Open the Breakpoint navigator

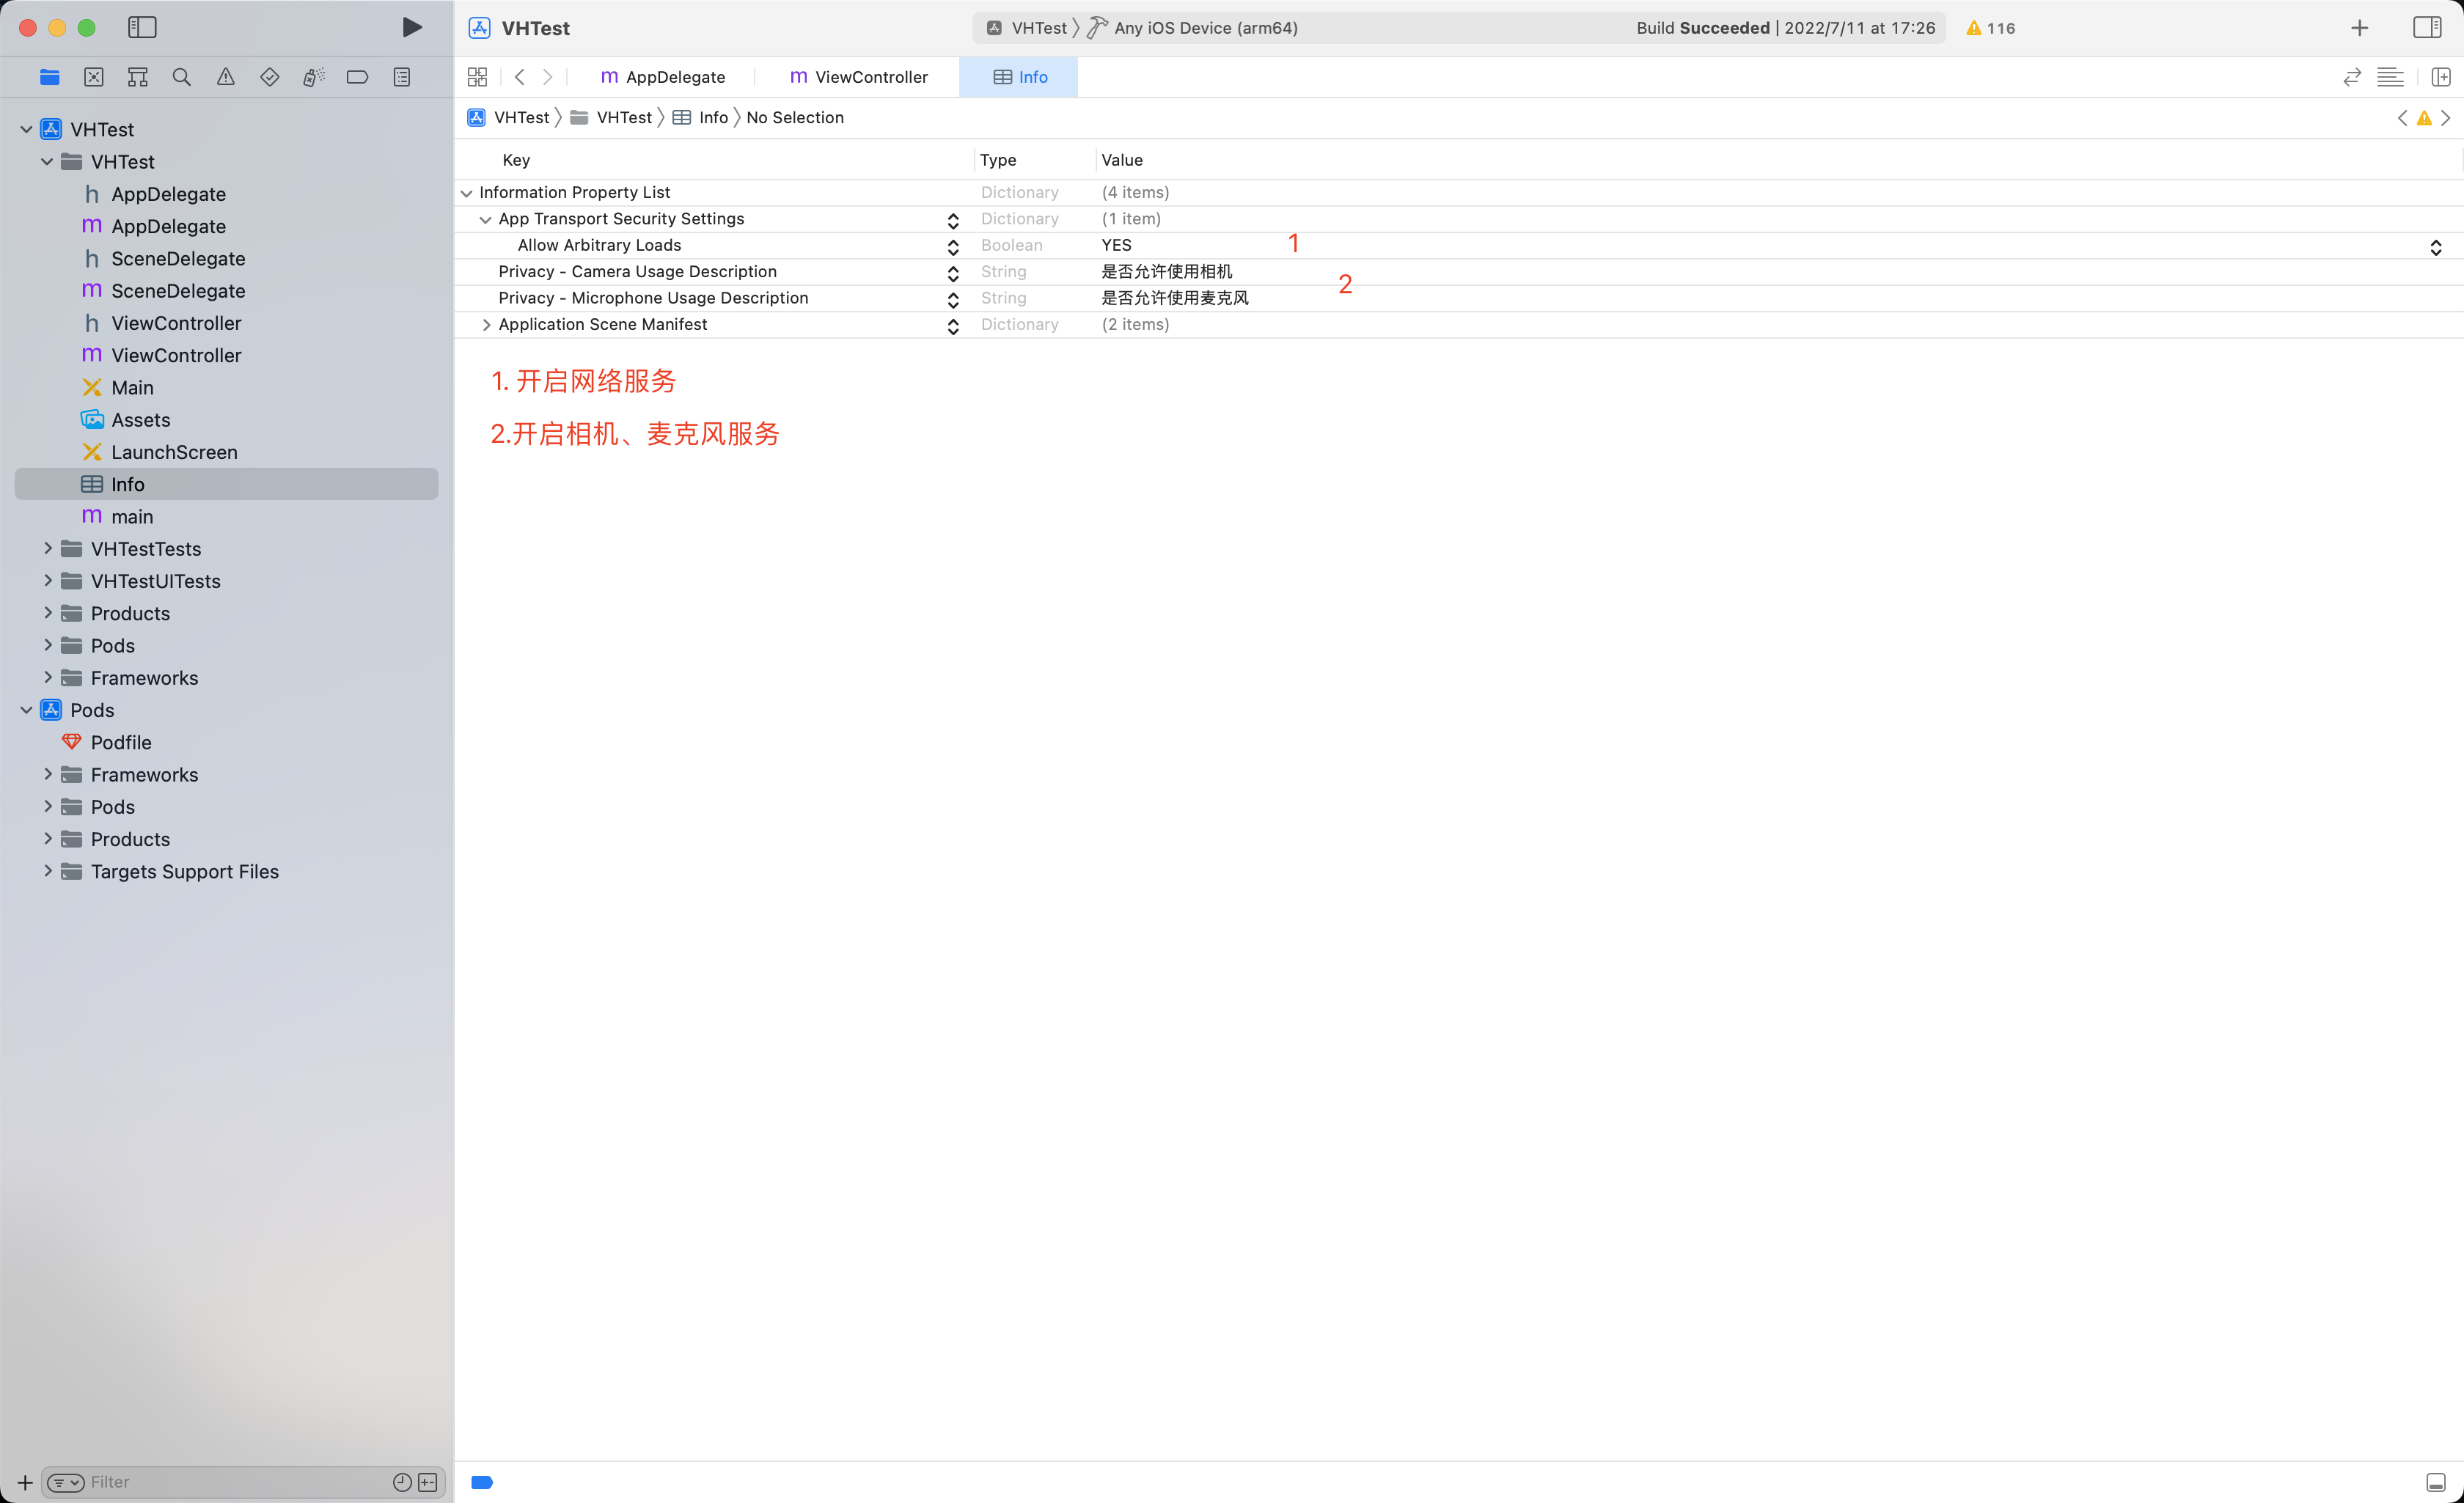(357, 77)
